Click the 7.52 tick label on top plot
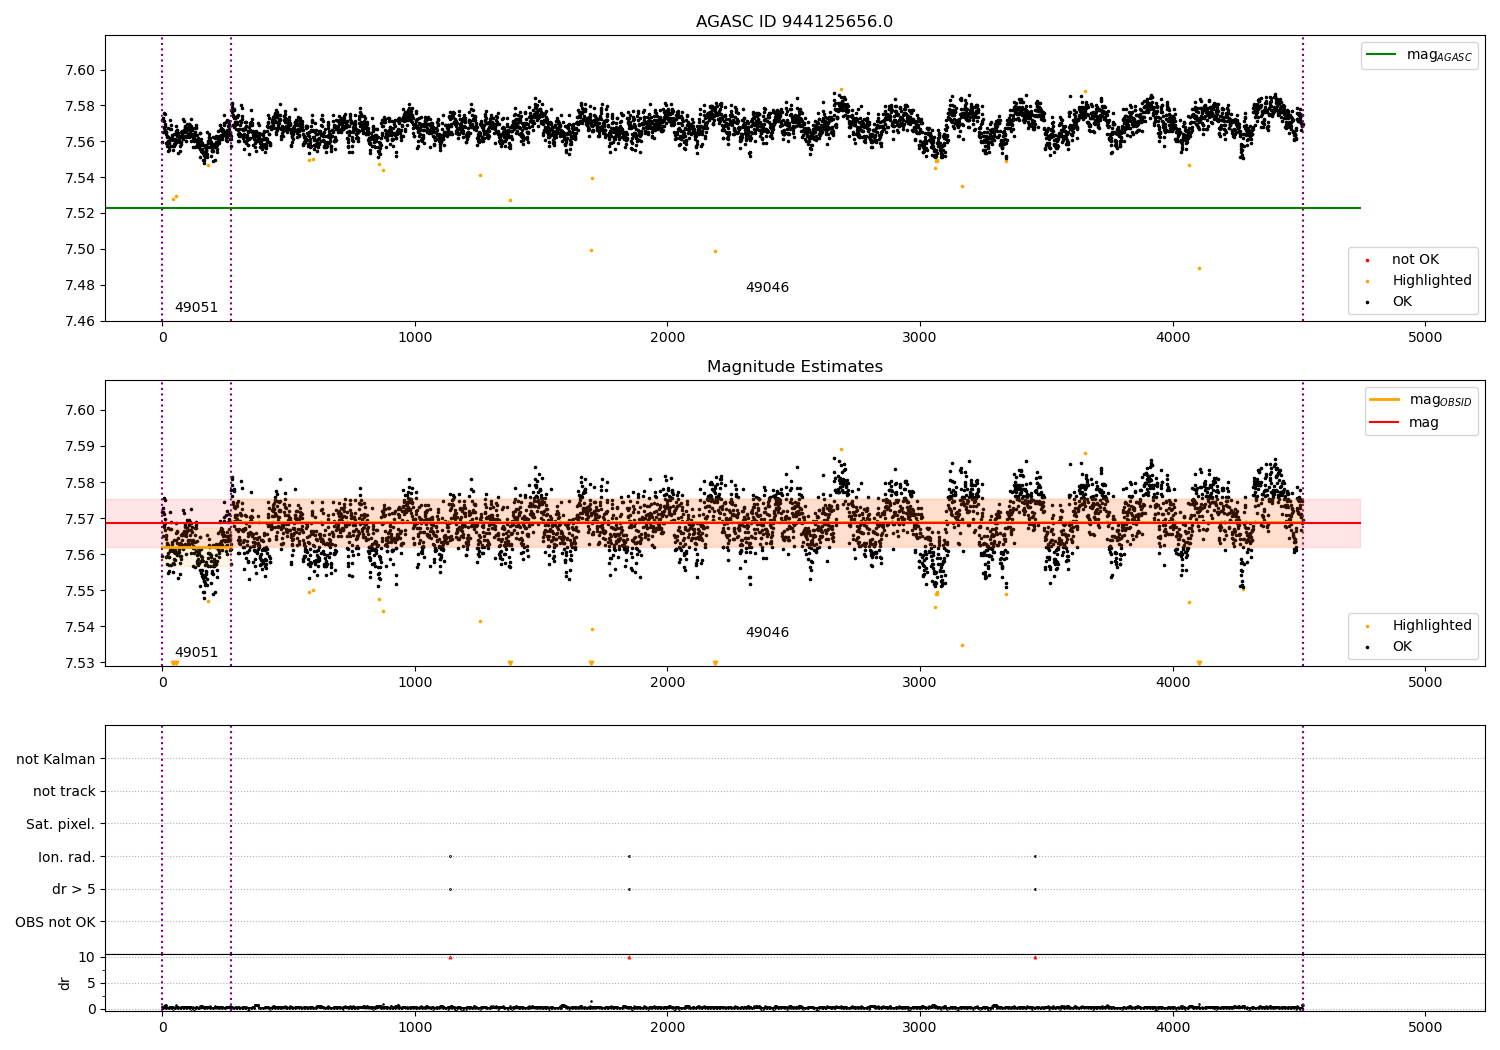 pos(81,214)
